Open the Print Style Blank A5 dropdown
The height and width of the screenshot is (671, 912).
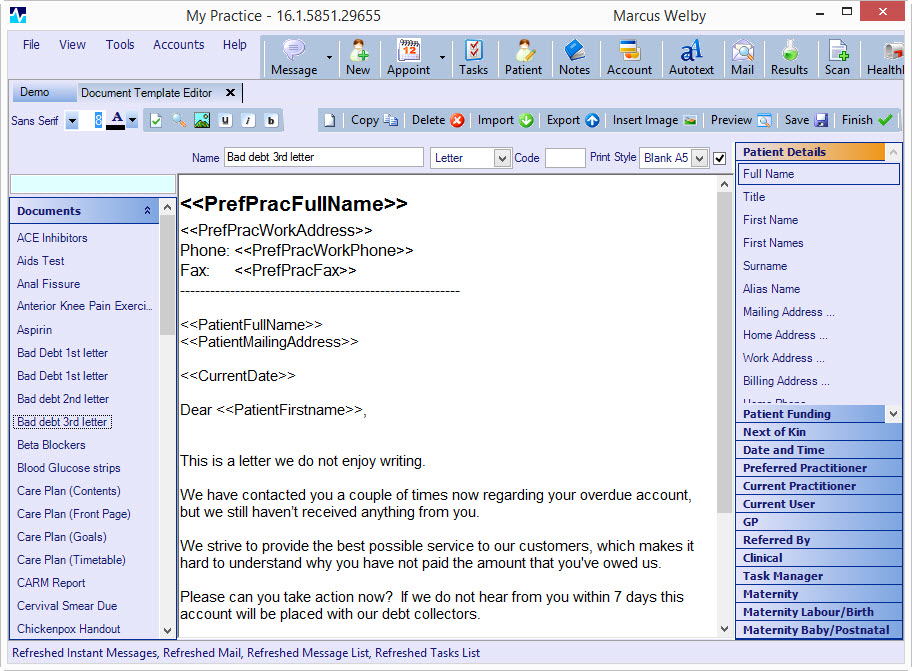tap(700, 158)
